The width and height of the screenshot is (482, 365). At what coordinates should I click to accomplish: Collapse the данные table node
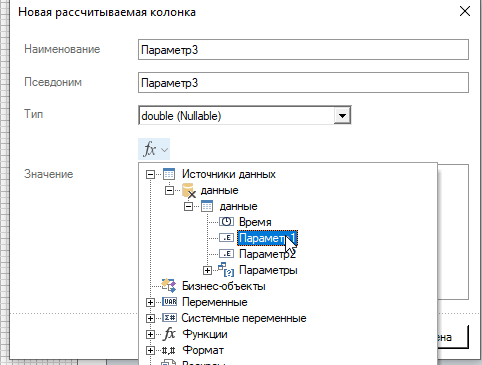(x=188, y=206)
